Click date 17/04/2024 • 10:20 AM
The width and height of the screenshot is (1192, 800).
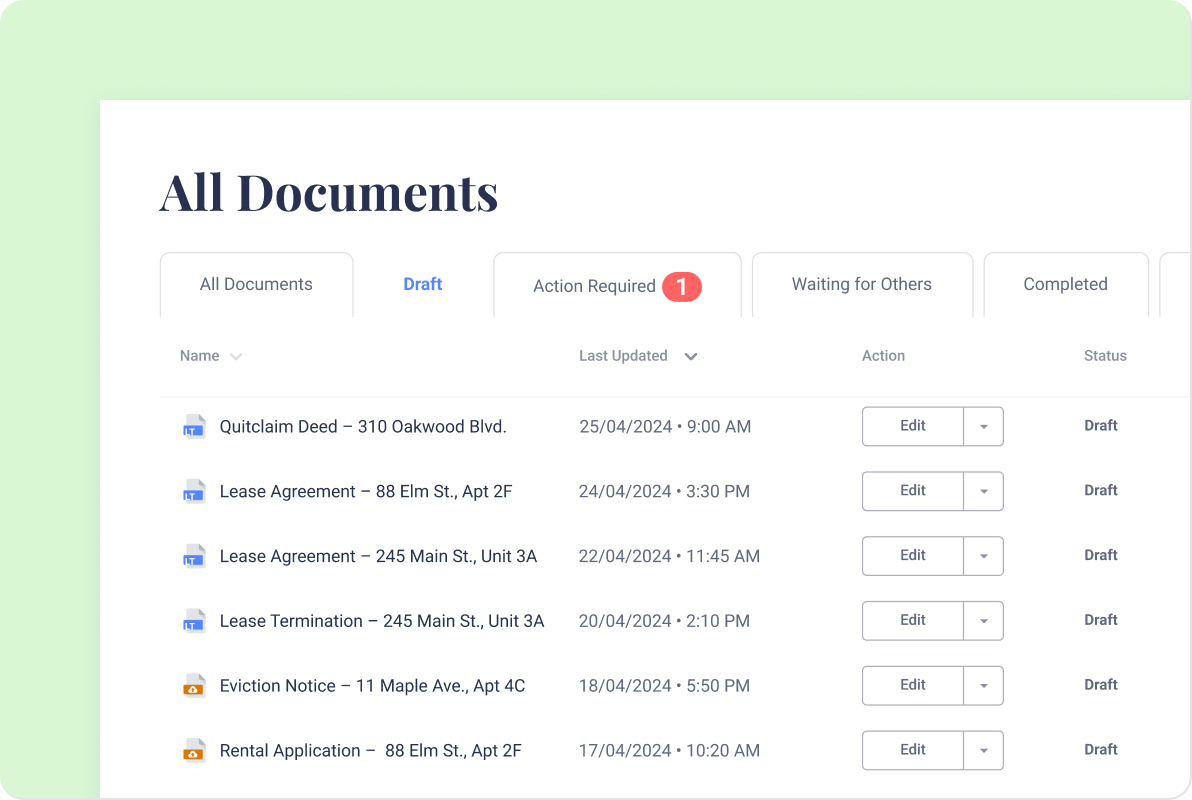(x=669, y=751)
